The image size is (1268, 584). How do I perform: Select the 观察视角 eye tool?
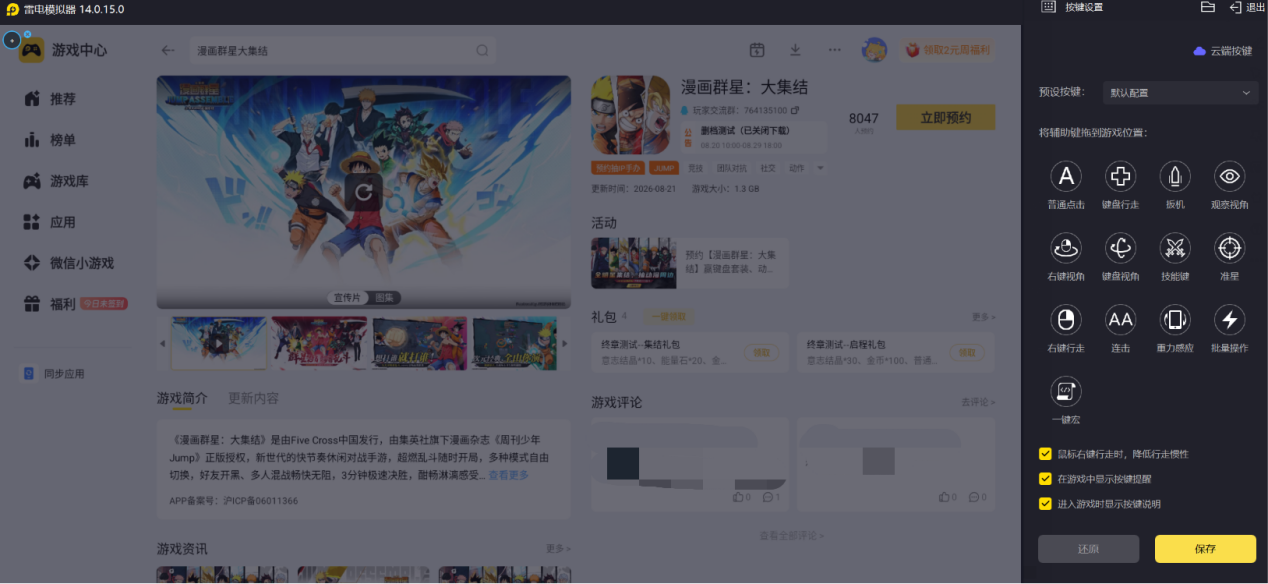(1229, 177)
